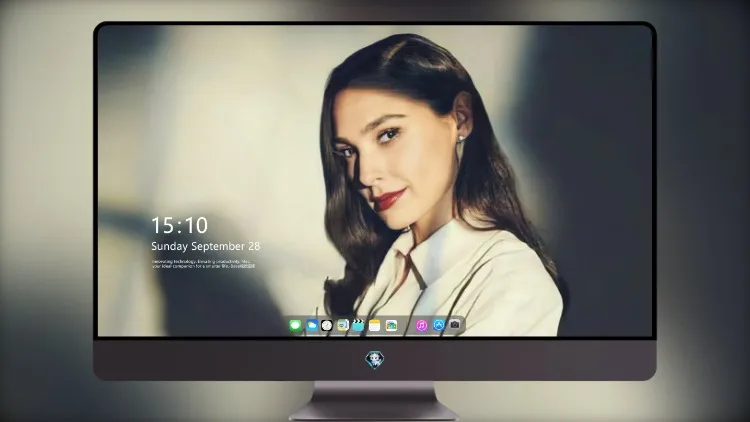
Task: Open the Photos gallery app in the dock
Action: pos(391,325)
